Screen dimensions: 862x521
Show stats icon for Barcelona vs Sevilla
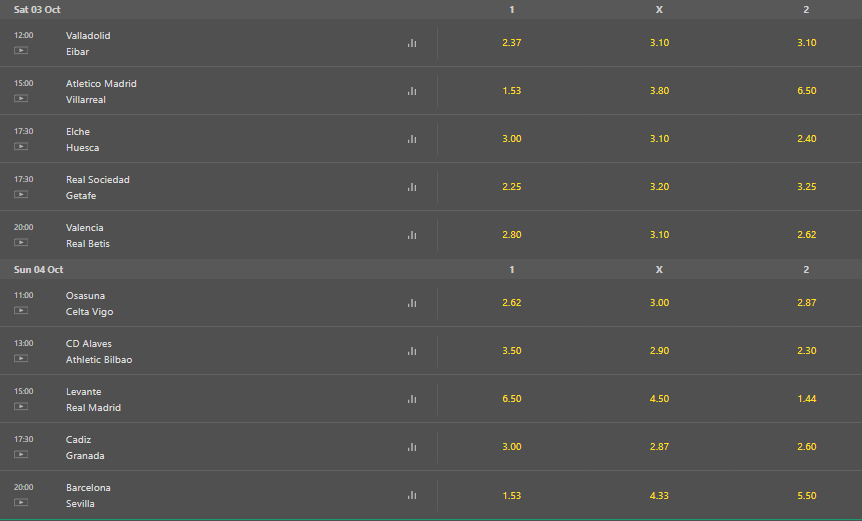pos(412,495)
